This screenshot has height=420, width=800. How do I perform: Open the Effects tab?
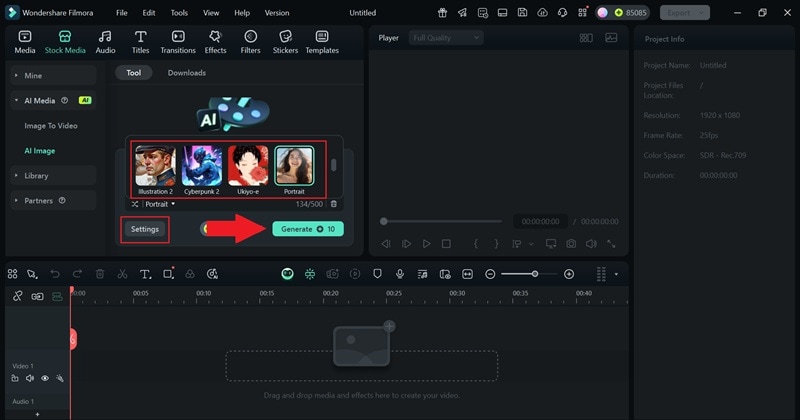(x=215, y=42)
